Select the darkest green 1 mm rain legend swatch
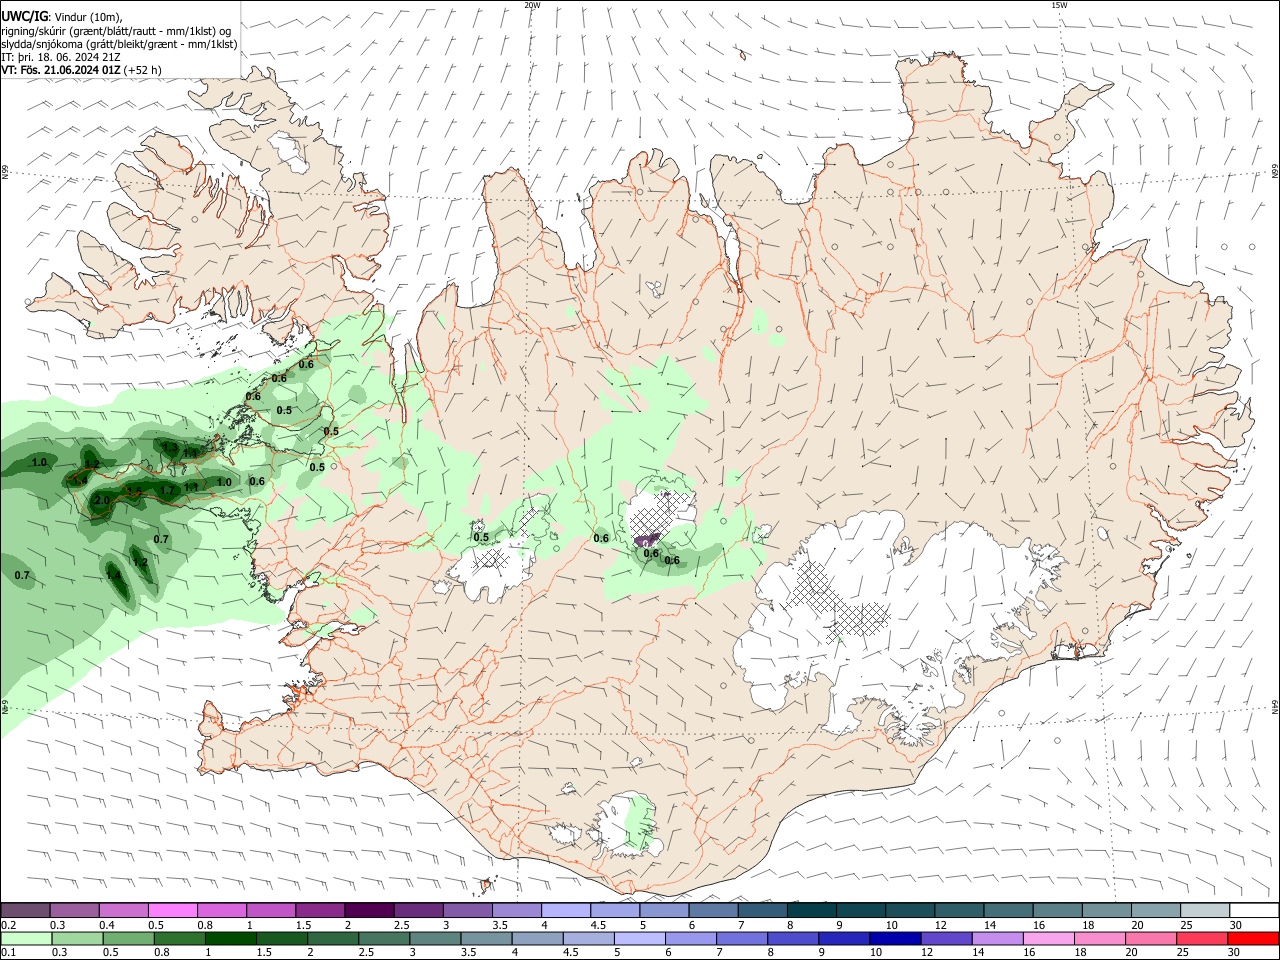Image resolution: width=1280 pixels, height=960 pixels. (x=230, y=938)
